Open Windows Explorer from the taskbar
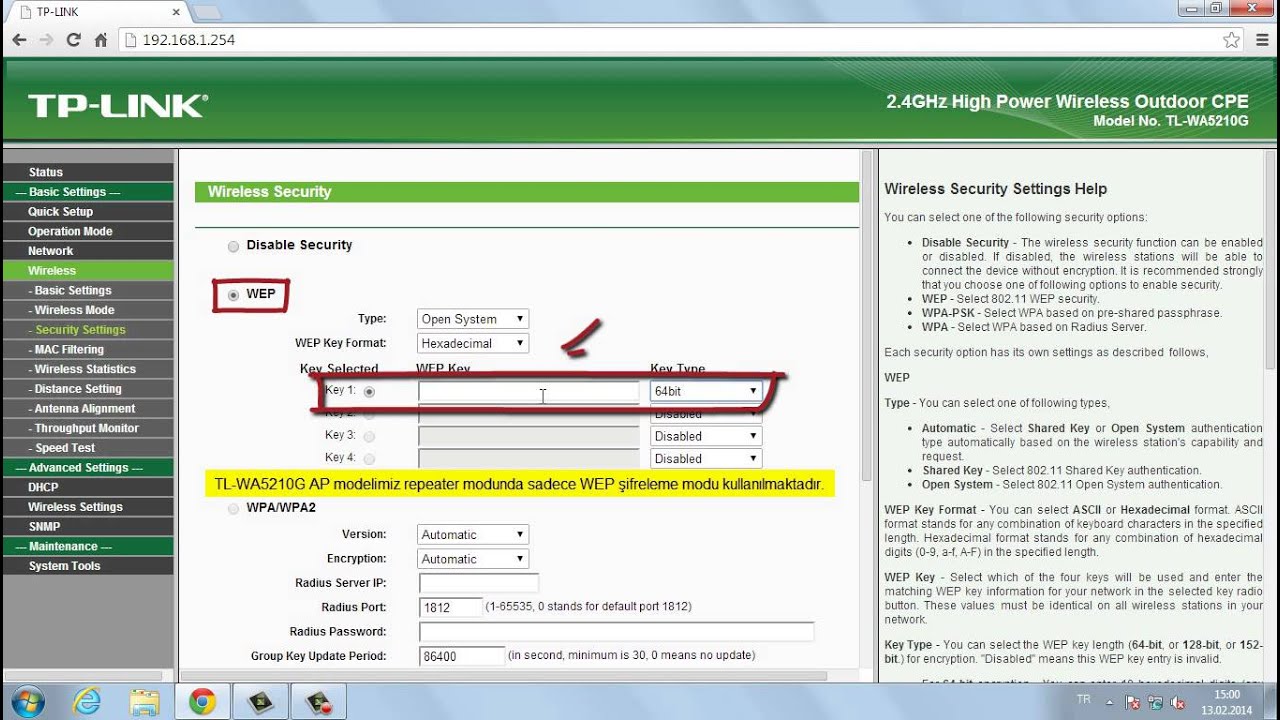1280x720 pixels. pyautogui.click(x=145, y=701)
